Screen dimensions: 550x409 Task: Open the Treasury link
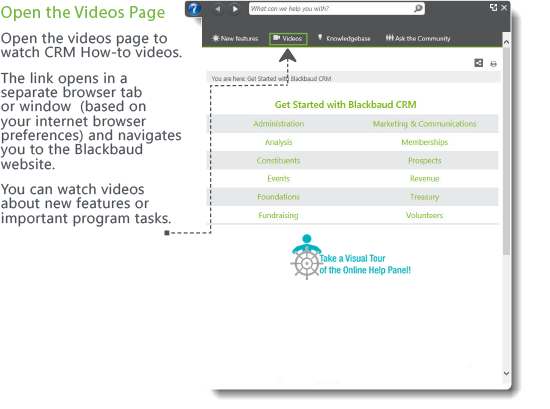[x=424, y=197]
